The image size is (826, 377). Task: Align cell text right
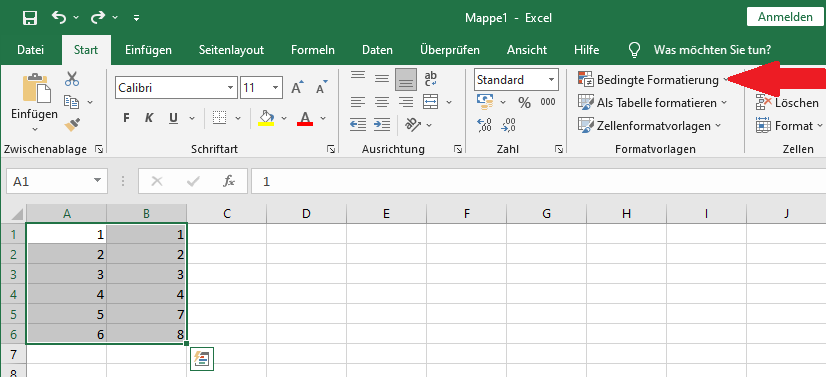(x=406, y=102)
